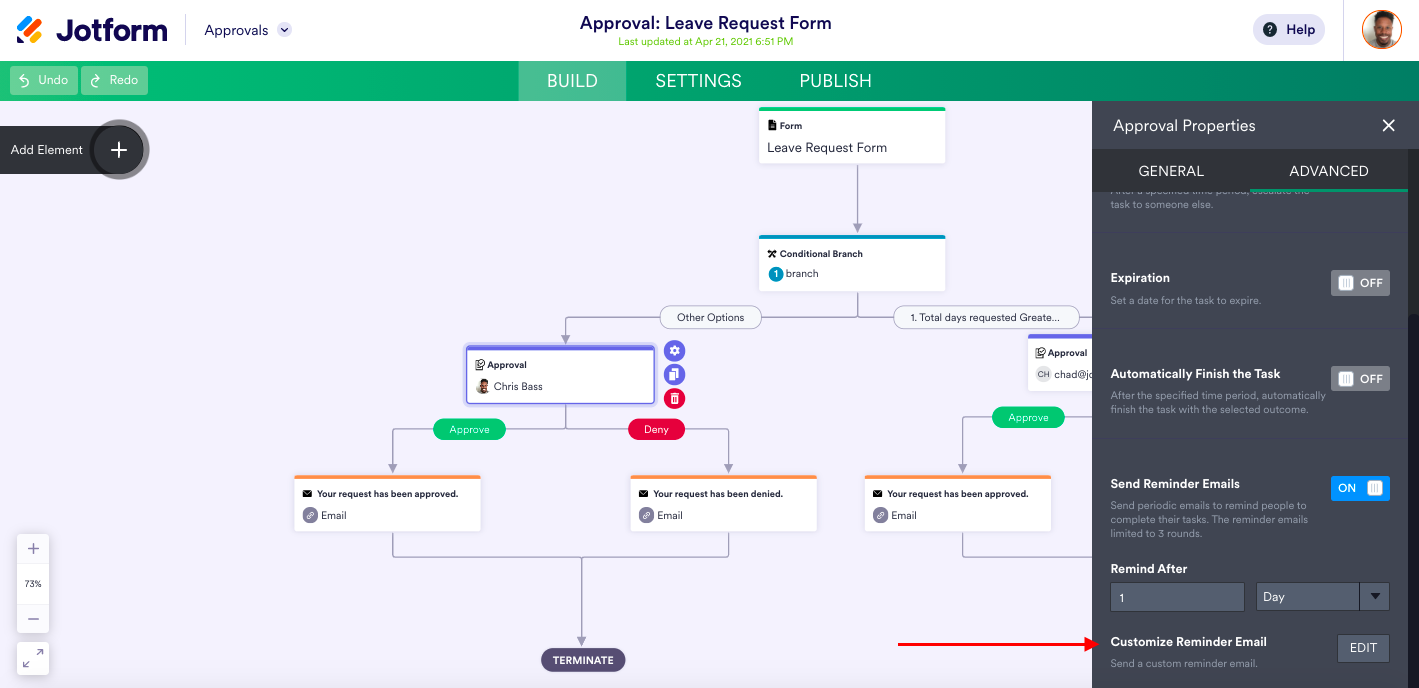The width and height of the screenshot is (1419, 688).
Task: Disable Send Reminder Emails toggle
Action: pyautogui.click(x=1360, y=488)
